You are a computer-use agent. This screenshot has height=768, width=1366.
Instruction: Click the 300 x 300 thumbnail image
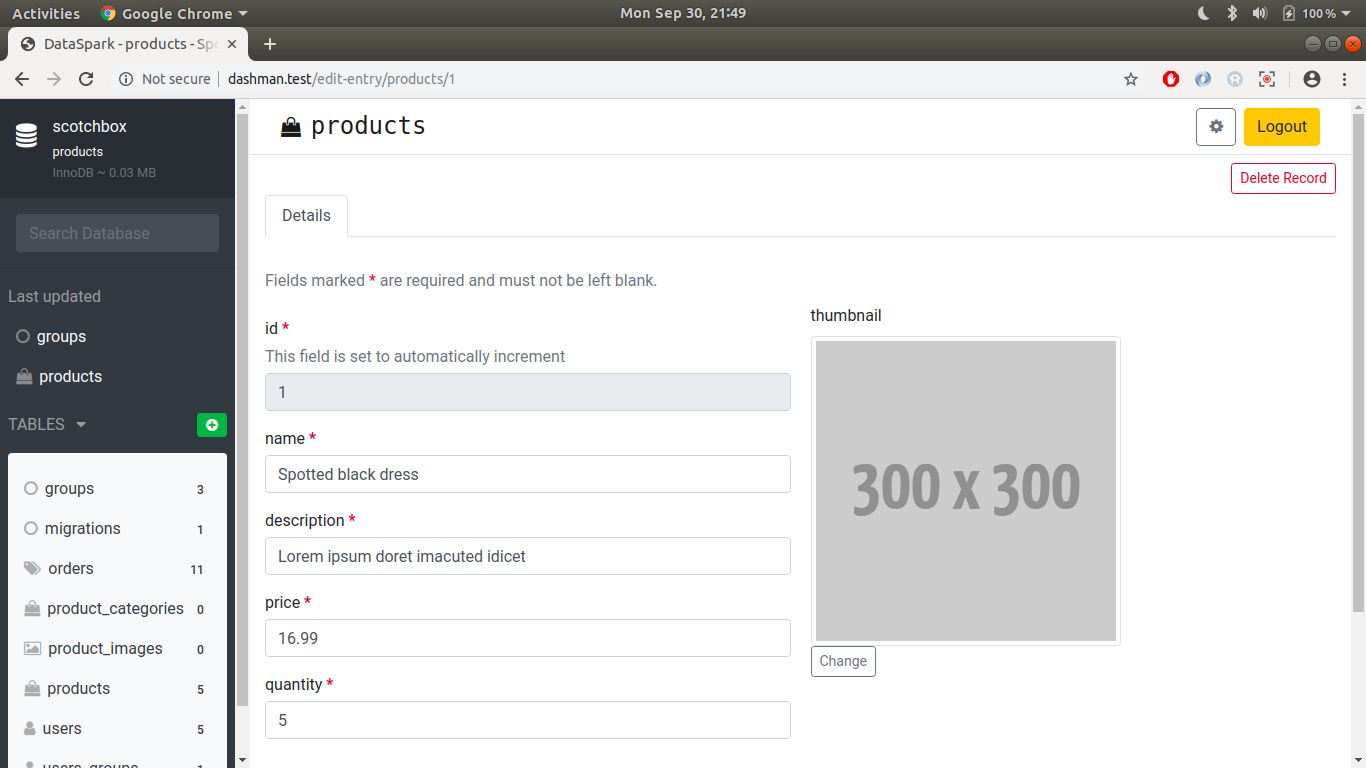click(965, 490)
